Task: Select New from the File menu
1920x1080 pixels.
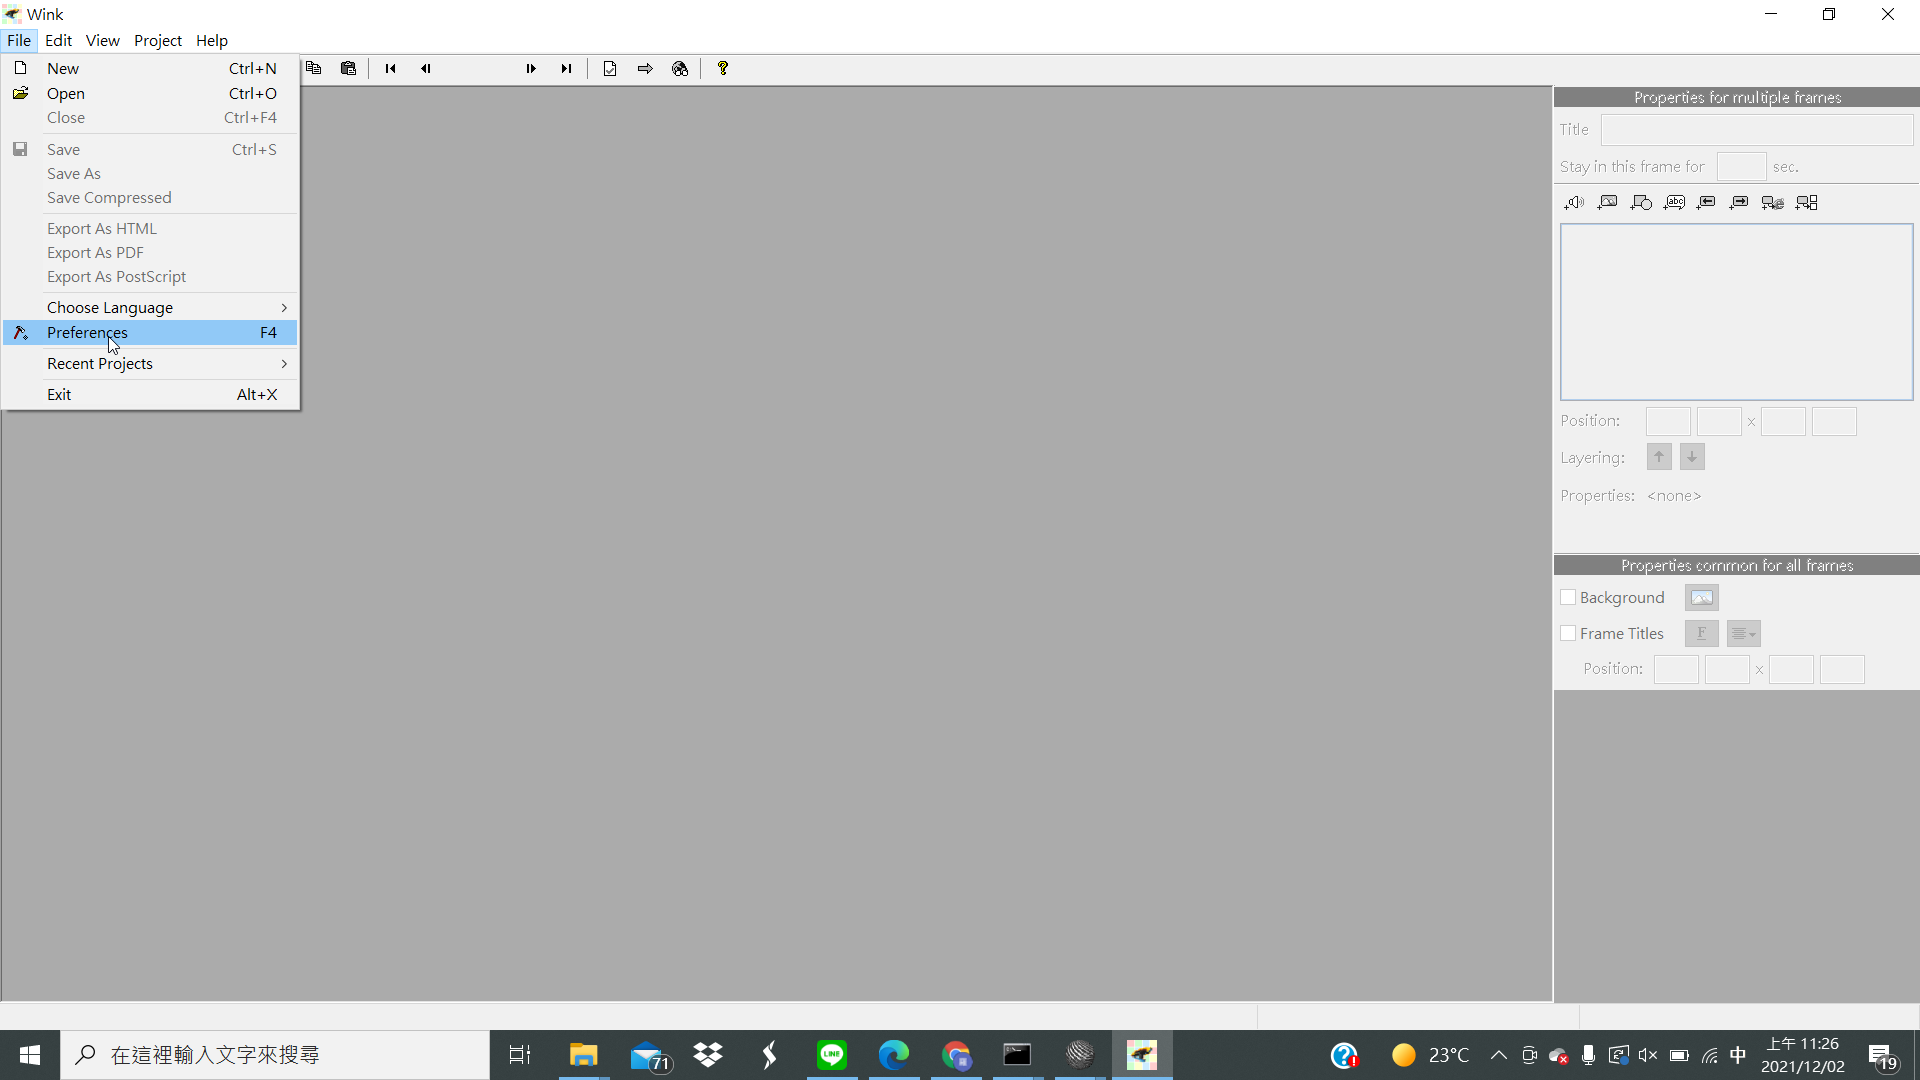Action: pos(150,68)
